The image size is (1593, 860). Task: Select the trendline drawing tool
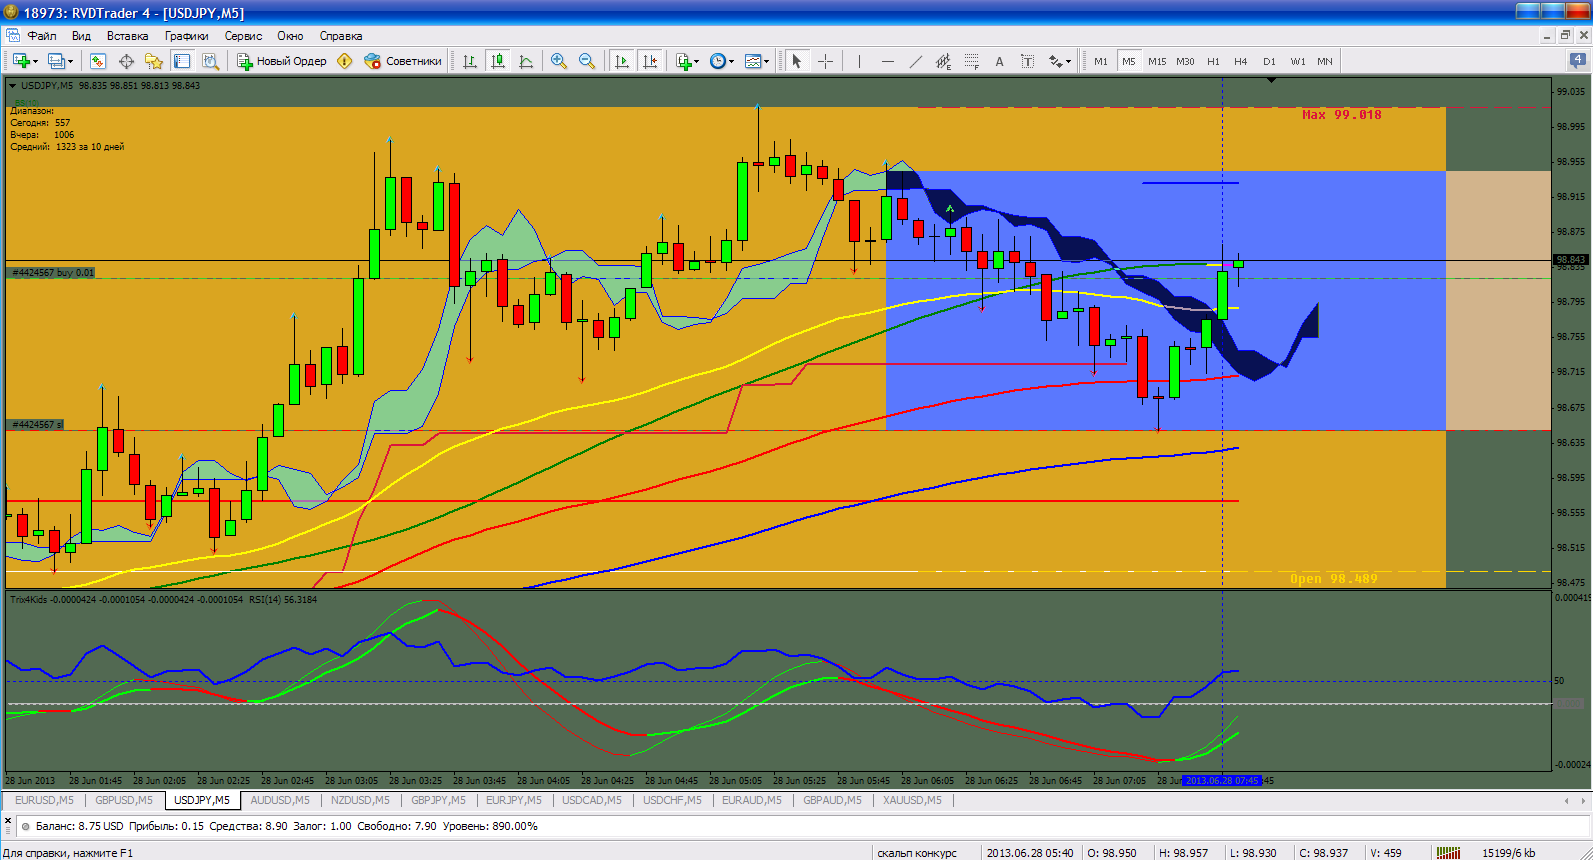[915, 61]
